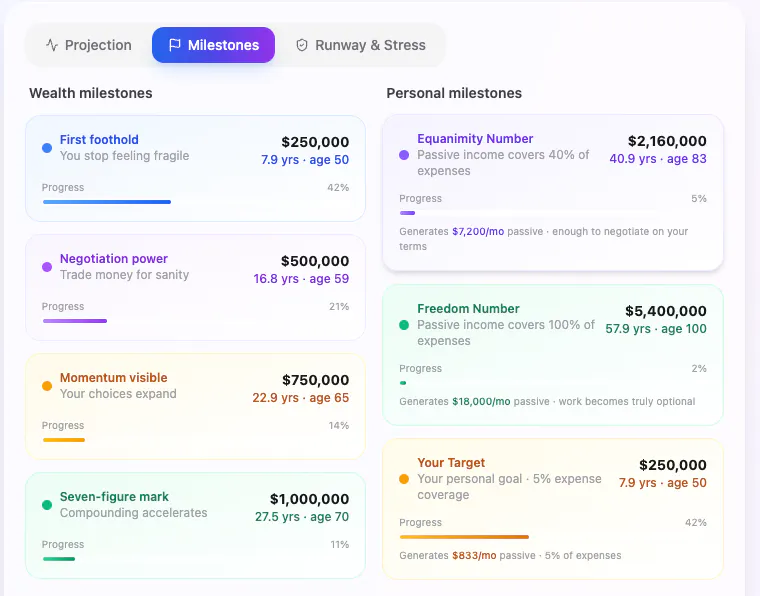Click the pulse icon on Projection tab
Viewport: 760px width, 596px height.
pos(52,45)
